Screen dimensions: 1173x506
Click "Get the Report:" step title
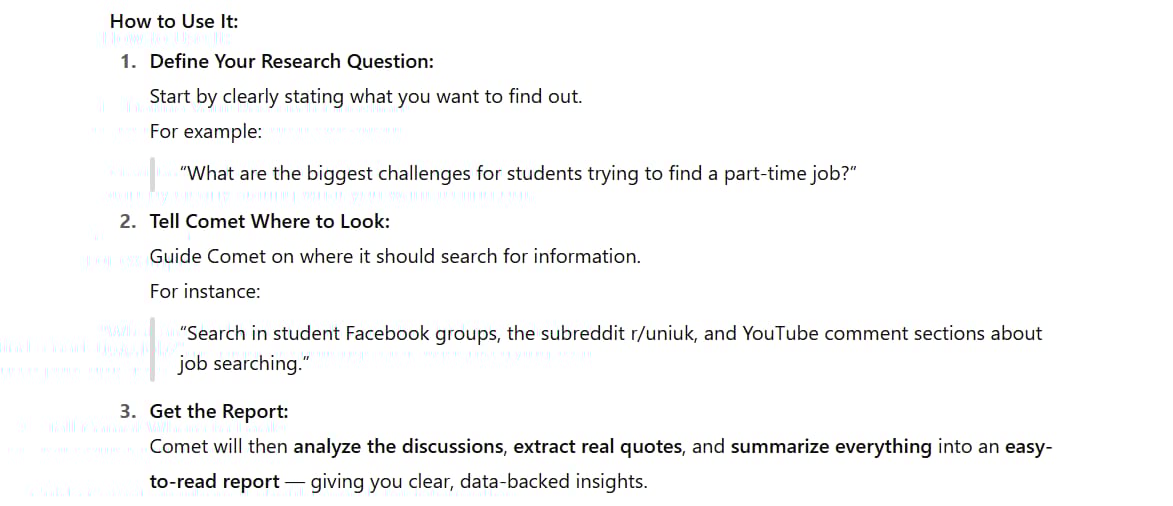point(219,412)
